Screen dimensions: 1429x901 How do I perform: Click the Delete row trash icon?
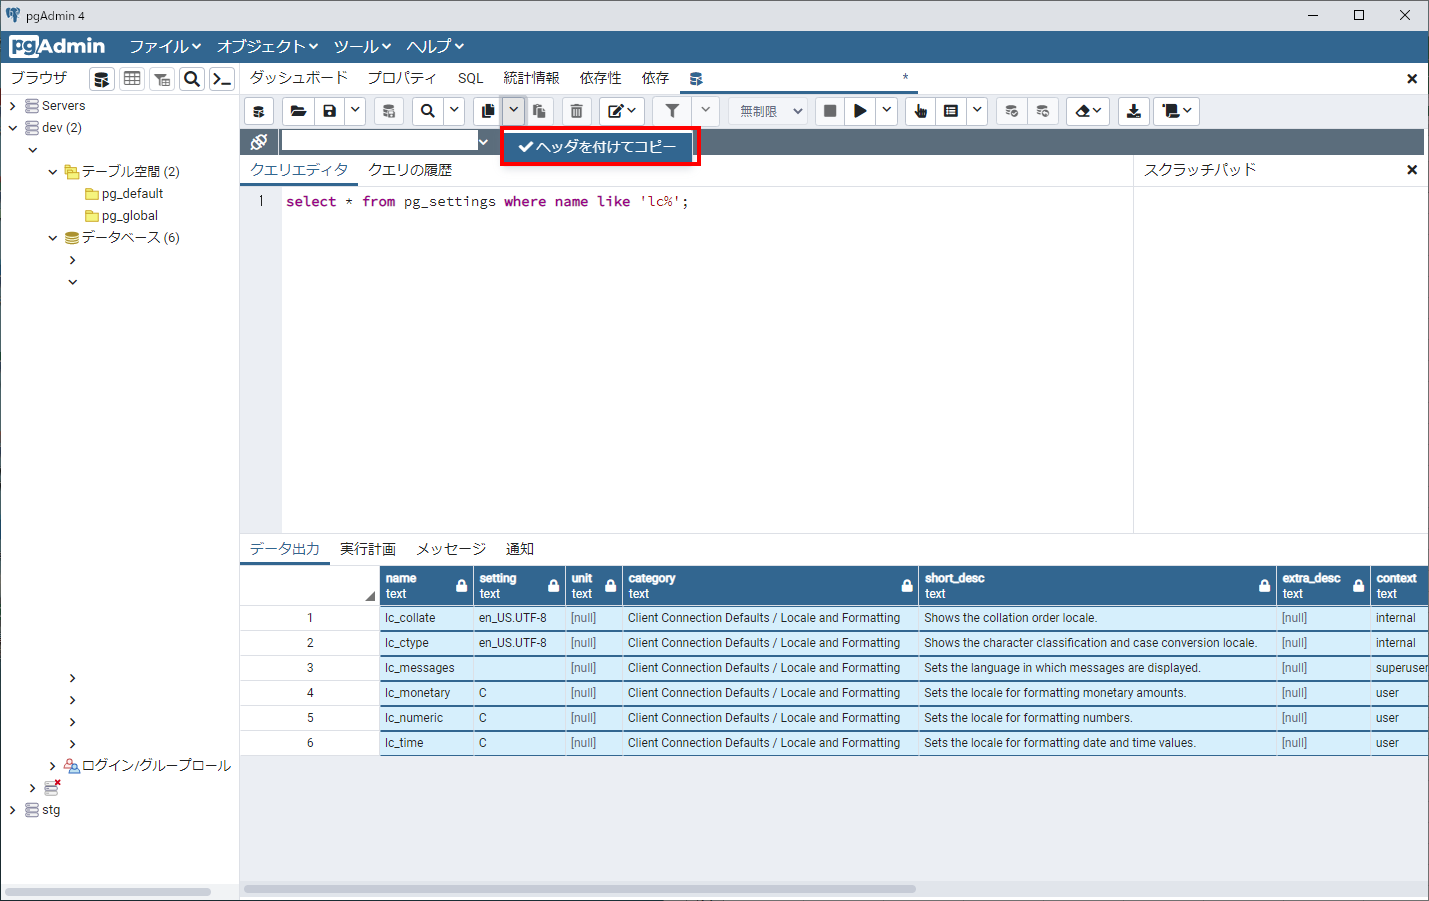pyautogui.click(x=576, y=111)
